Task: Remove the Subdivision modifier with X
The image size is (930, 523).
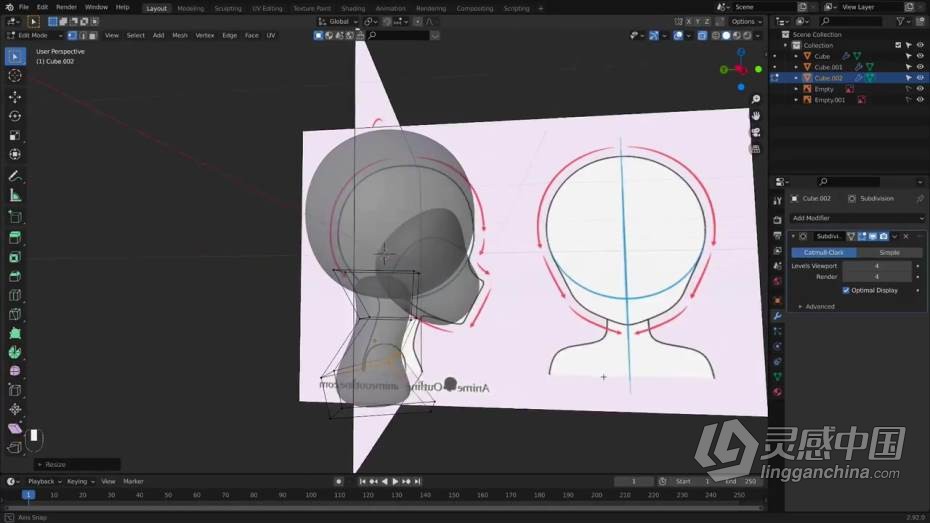Action: pyautogui.click(x=906, y=237)
